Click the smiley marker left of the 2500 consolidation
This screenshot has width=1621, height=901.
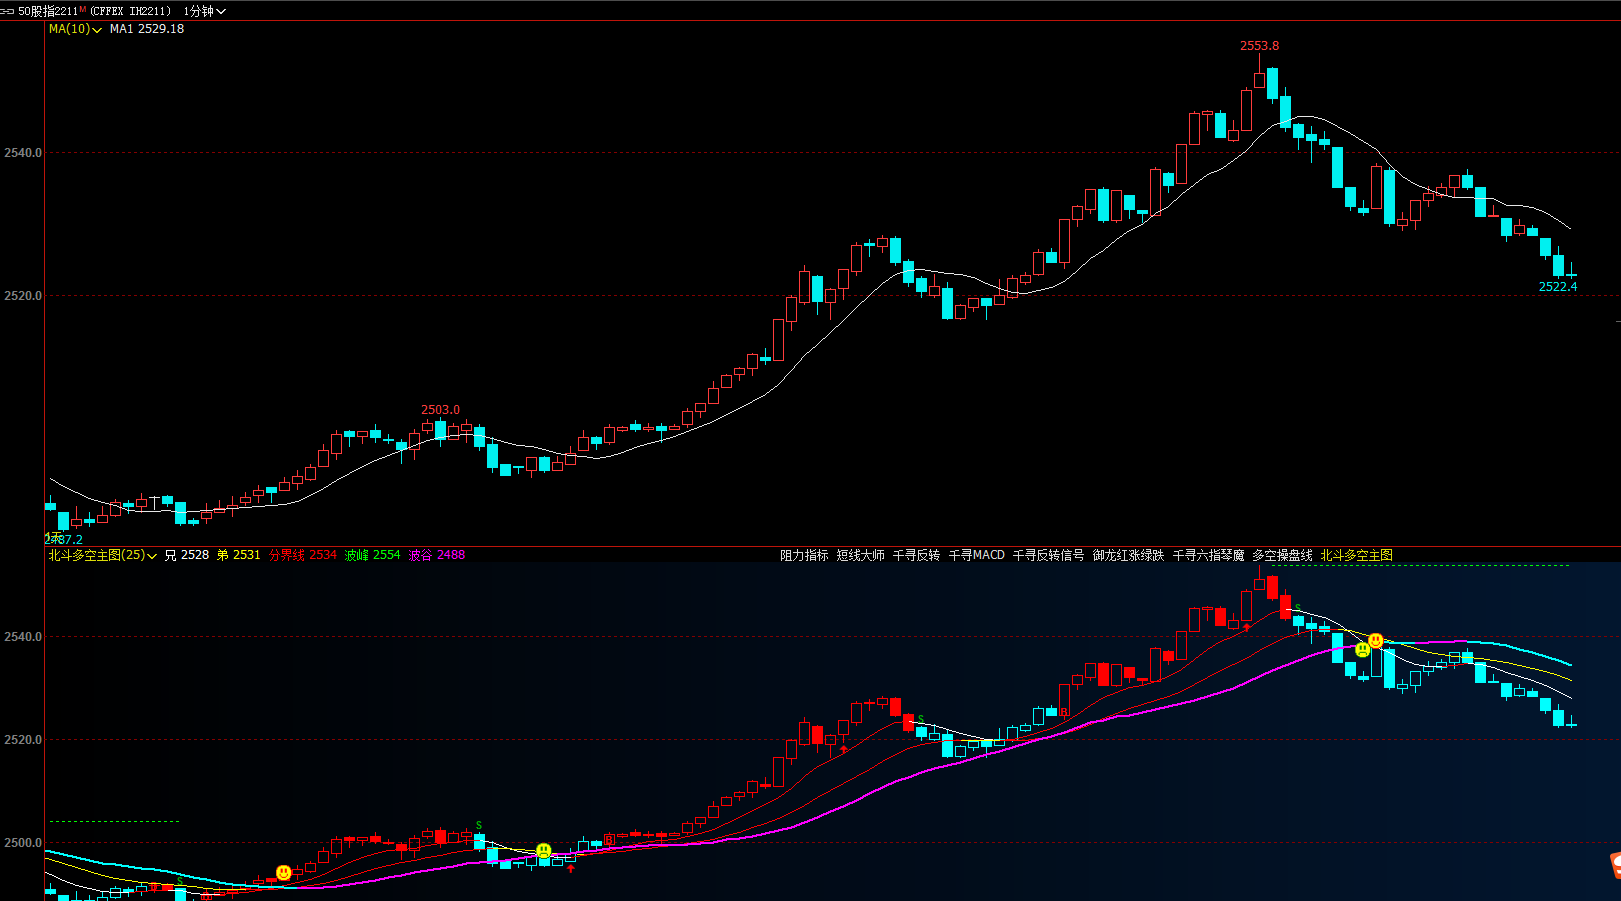(284, 873)
